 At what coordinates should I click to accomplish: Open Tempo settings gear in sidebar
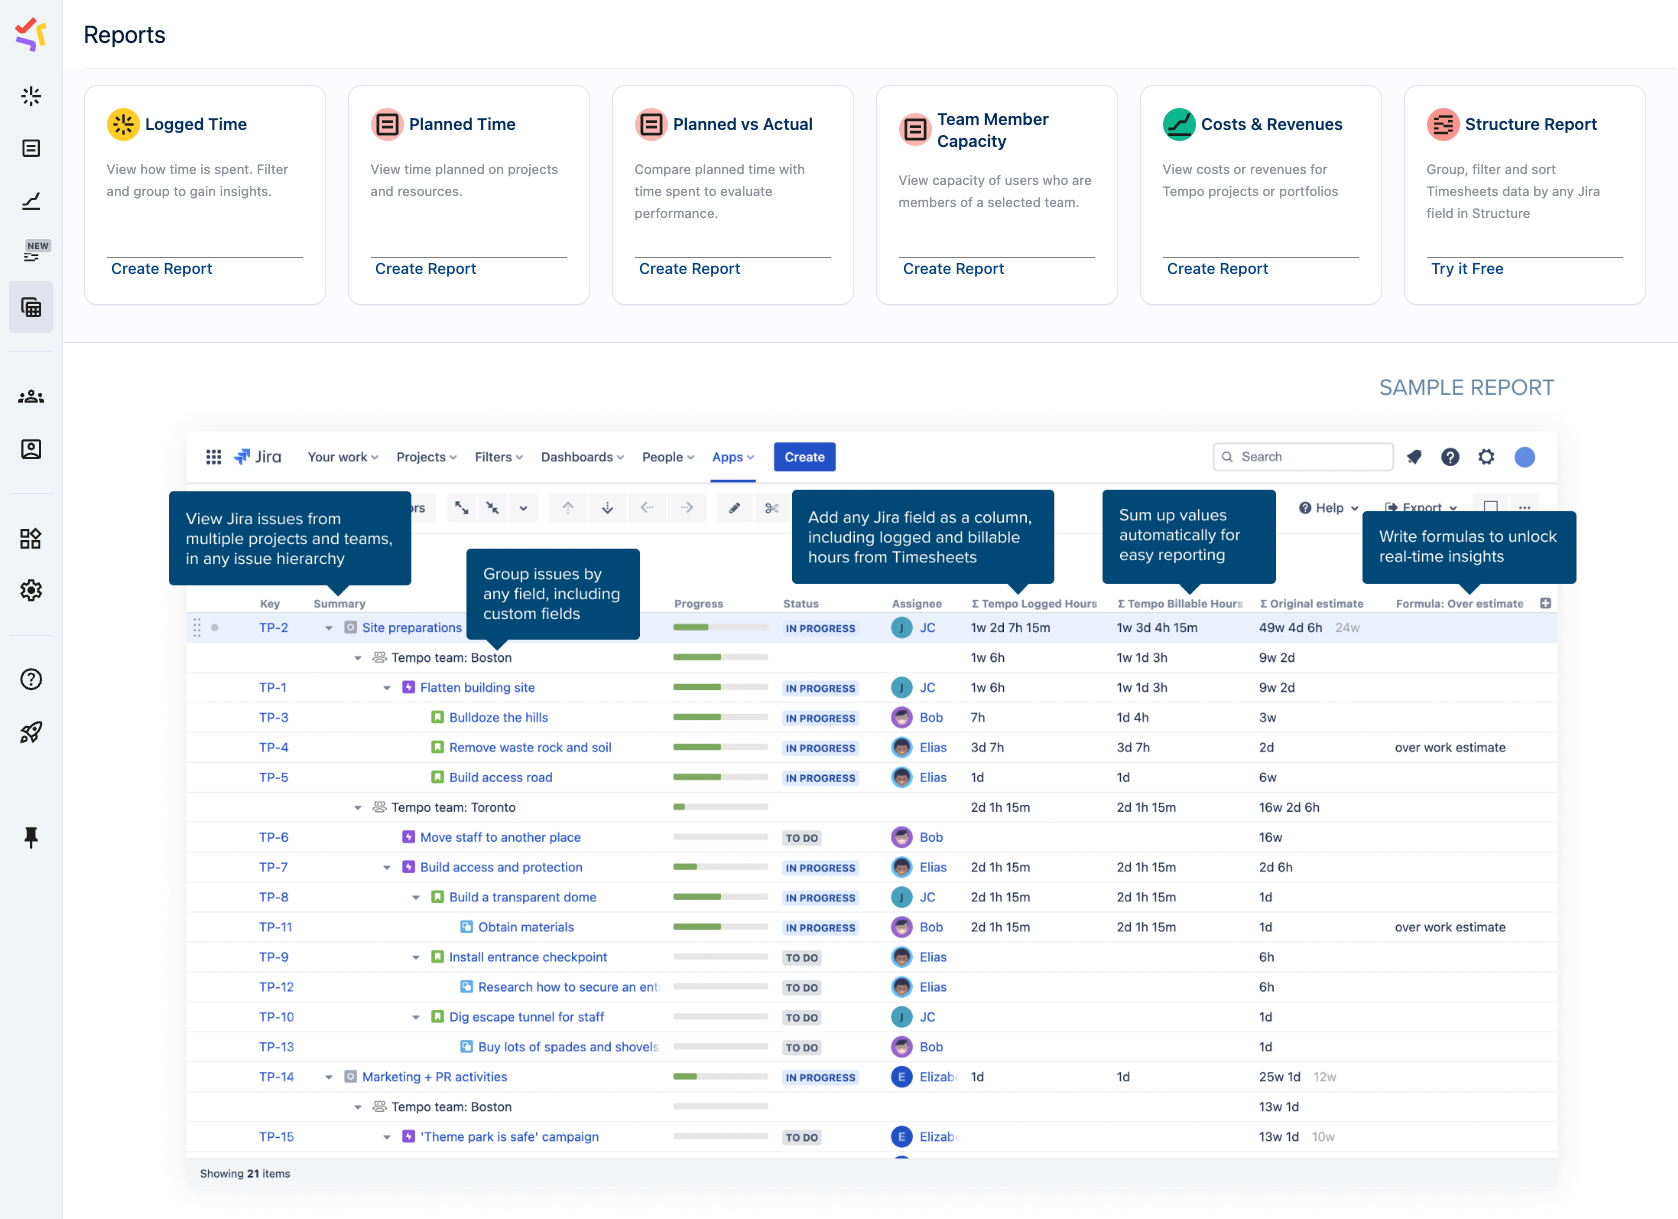coord(31,591)
